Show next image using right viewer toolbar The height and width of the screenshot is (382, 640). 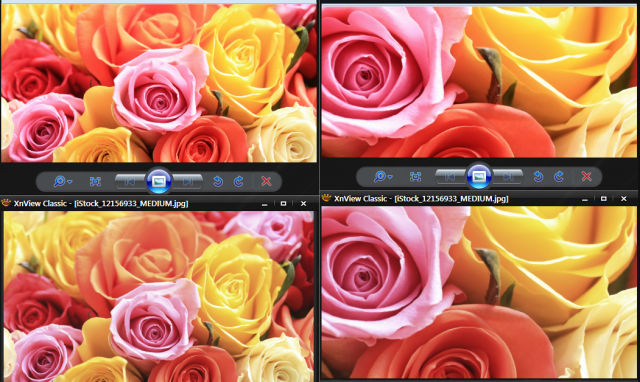tap(508, 177)
